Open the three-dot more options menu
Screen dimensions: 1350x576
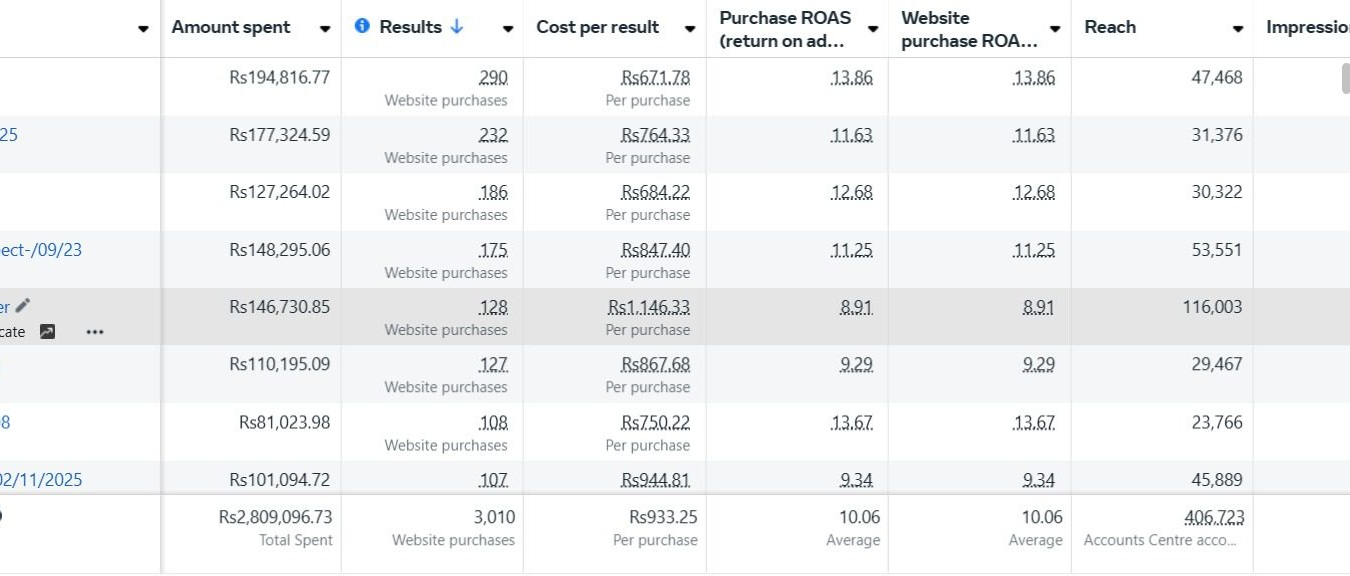95,332
